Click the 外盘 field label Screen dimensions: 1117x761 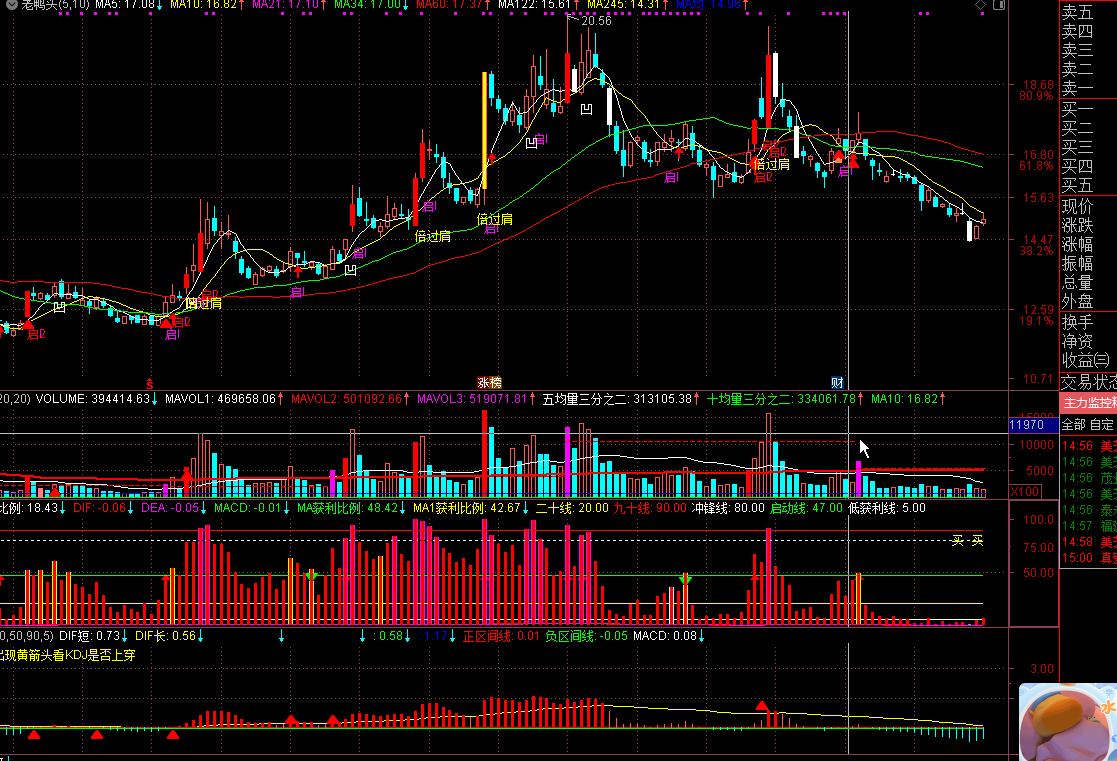[x=1077, y=301]
